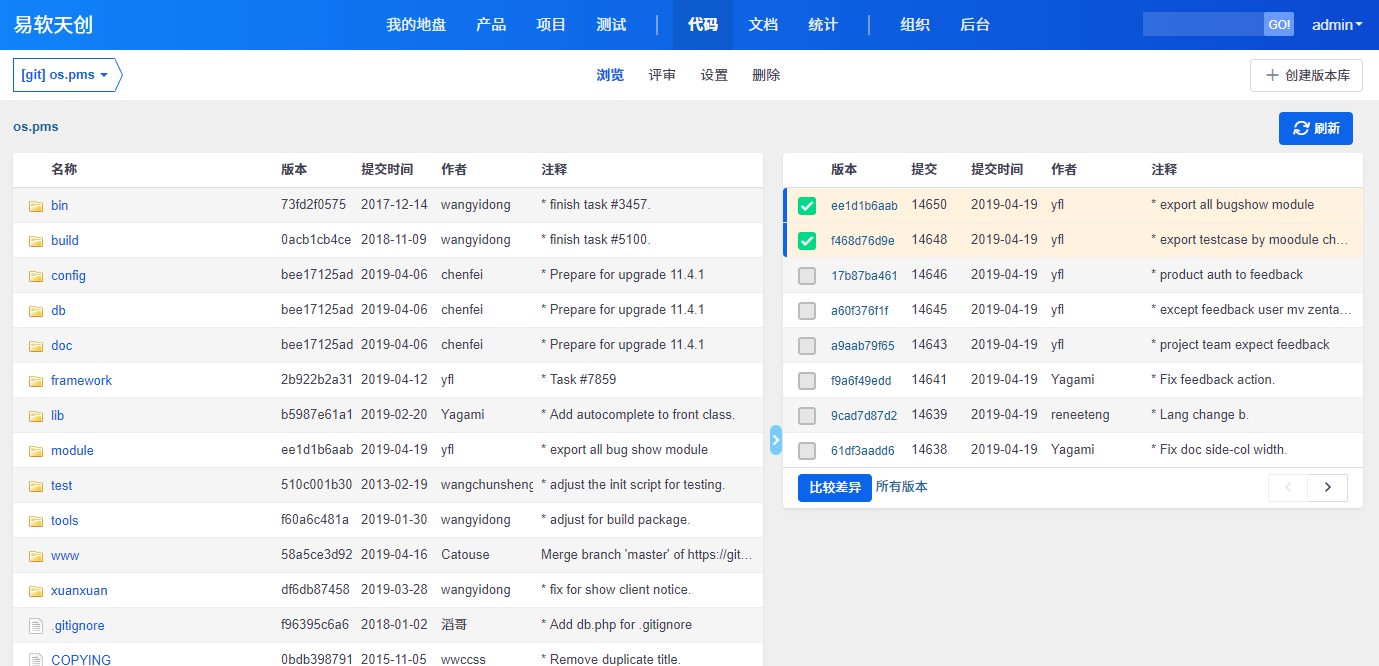Click the folder icon beside config
This screenshot has width=1379, height=666.
pyautogui.click(x=36, y=276)
